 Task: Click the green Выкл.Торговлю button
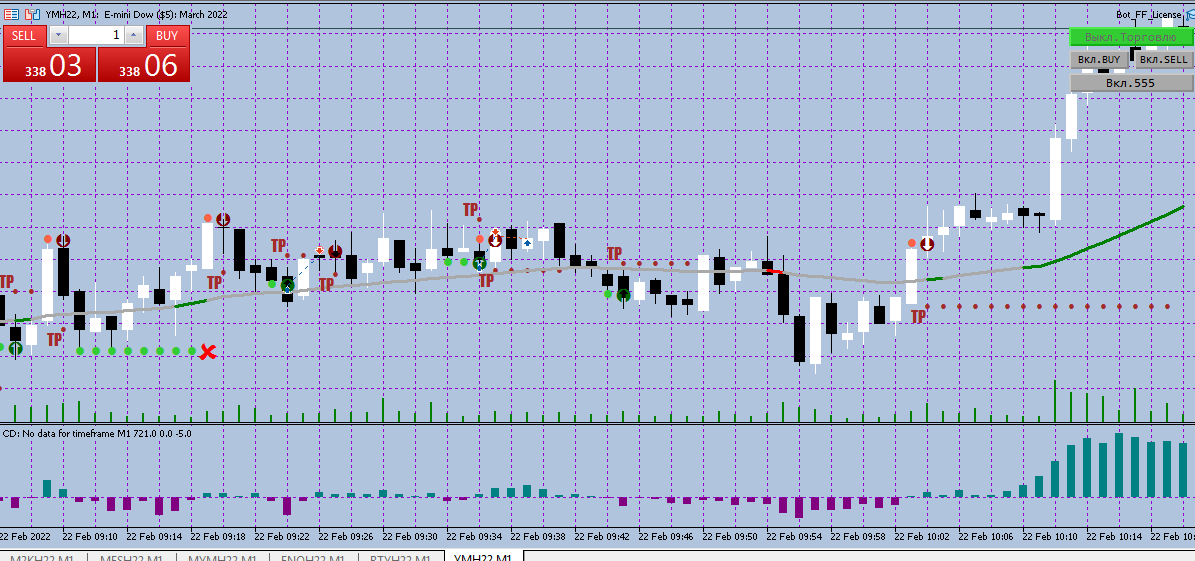point(1131,37)
